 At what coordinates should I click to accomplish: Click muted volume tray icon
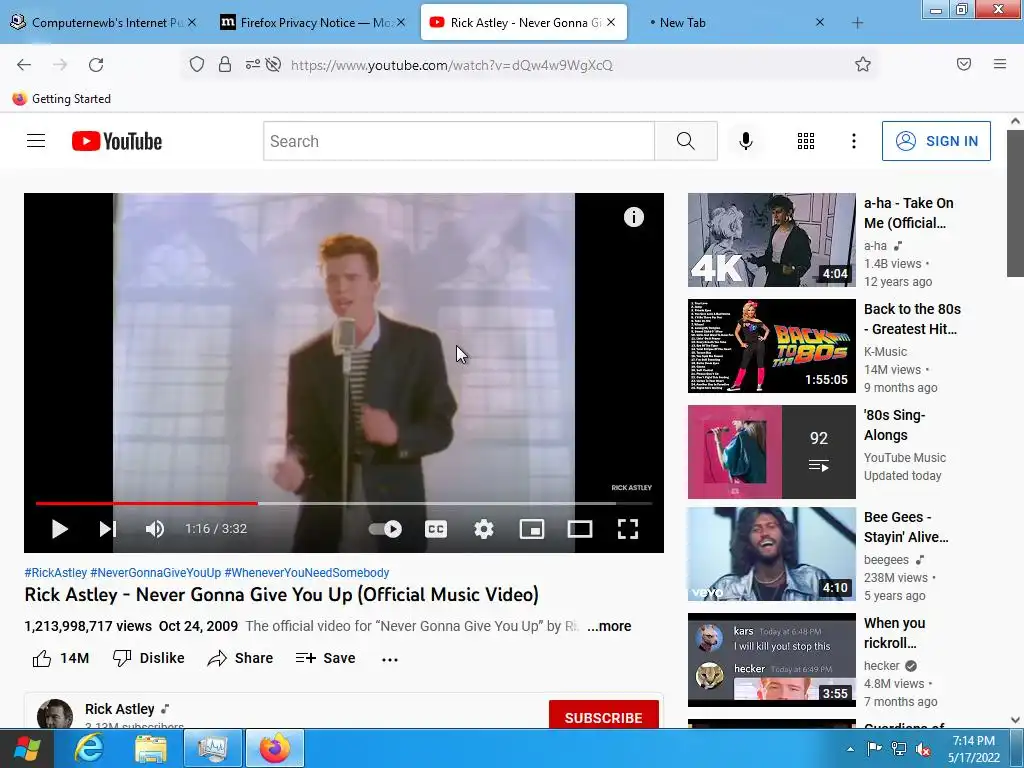(923, 749)
